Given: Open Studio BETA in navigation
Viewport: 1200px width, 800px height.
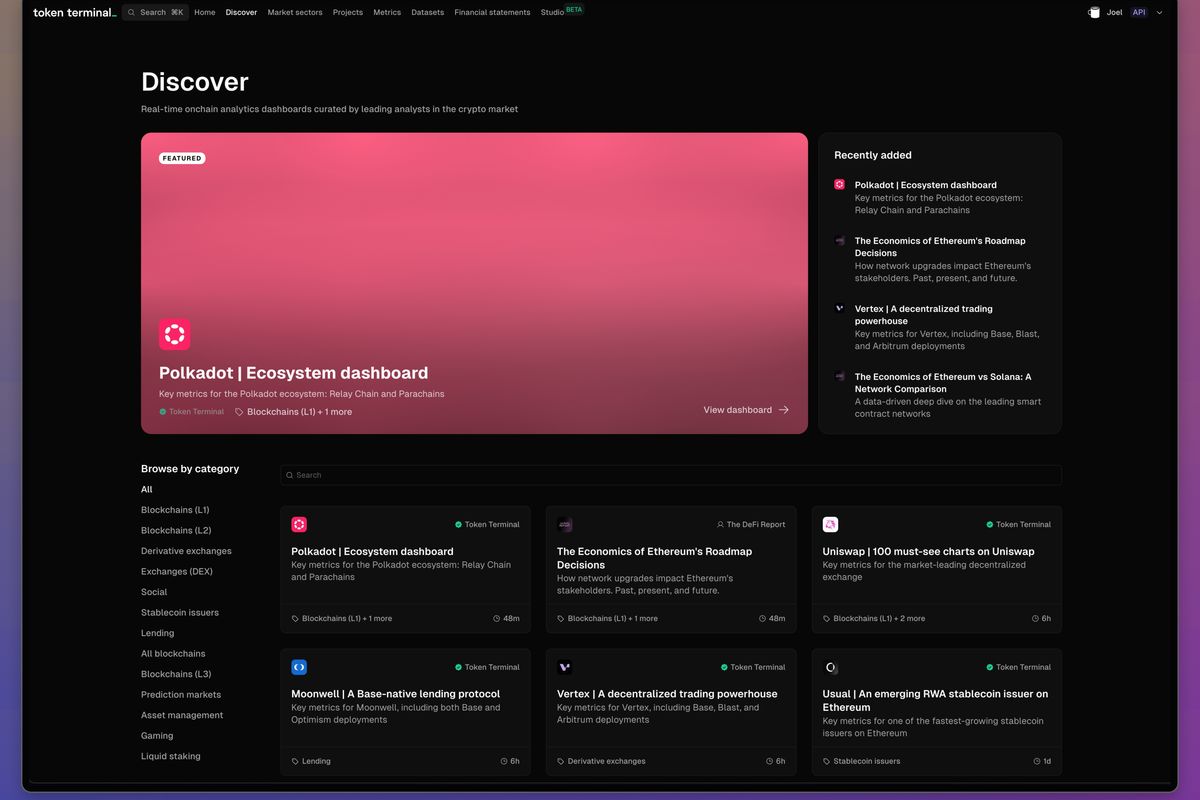Looking at the screenshot, I should [562, 12].
